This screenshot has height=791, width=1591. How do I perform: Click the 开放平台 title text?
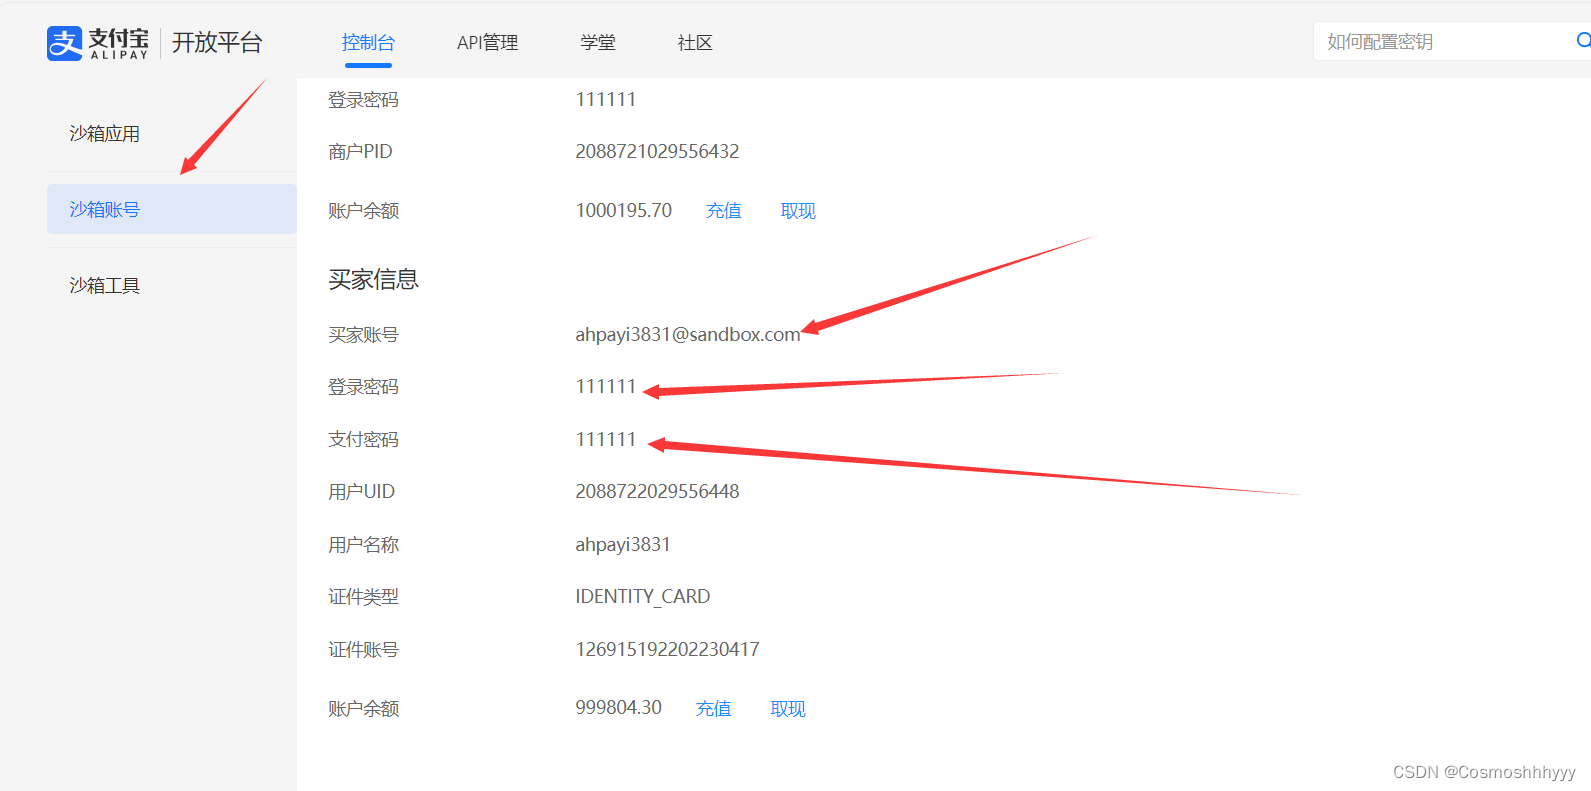(217, 43)
